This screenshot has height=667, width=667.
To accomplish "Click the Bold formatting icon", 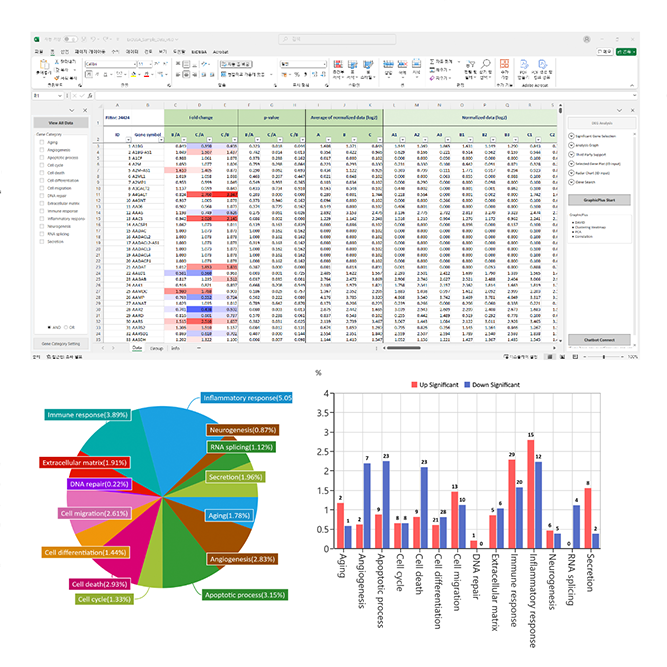I will tap(89, 74).
